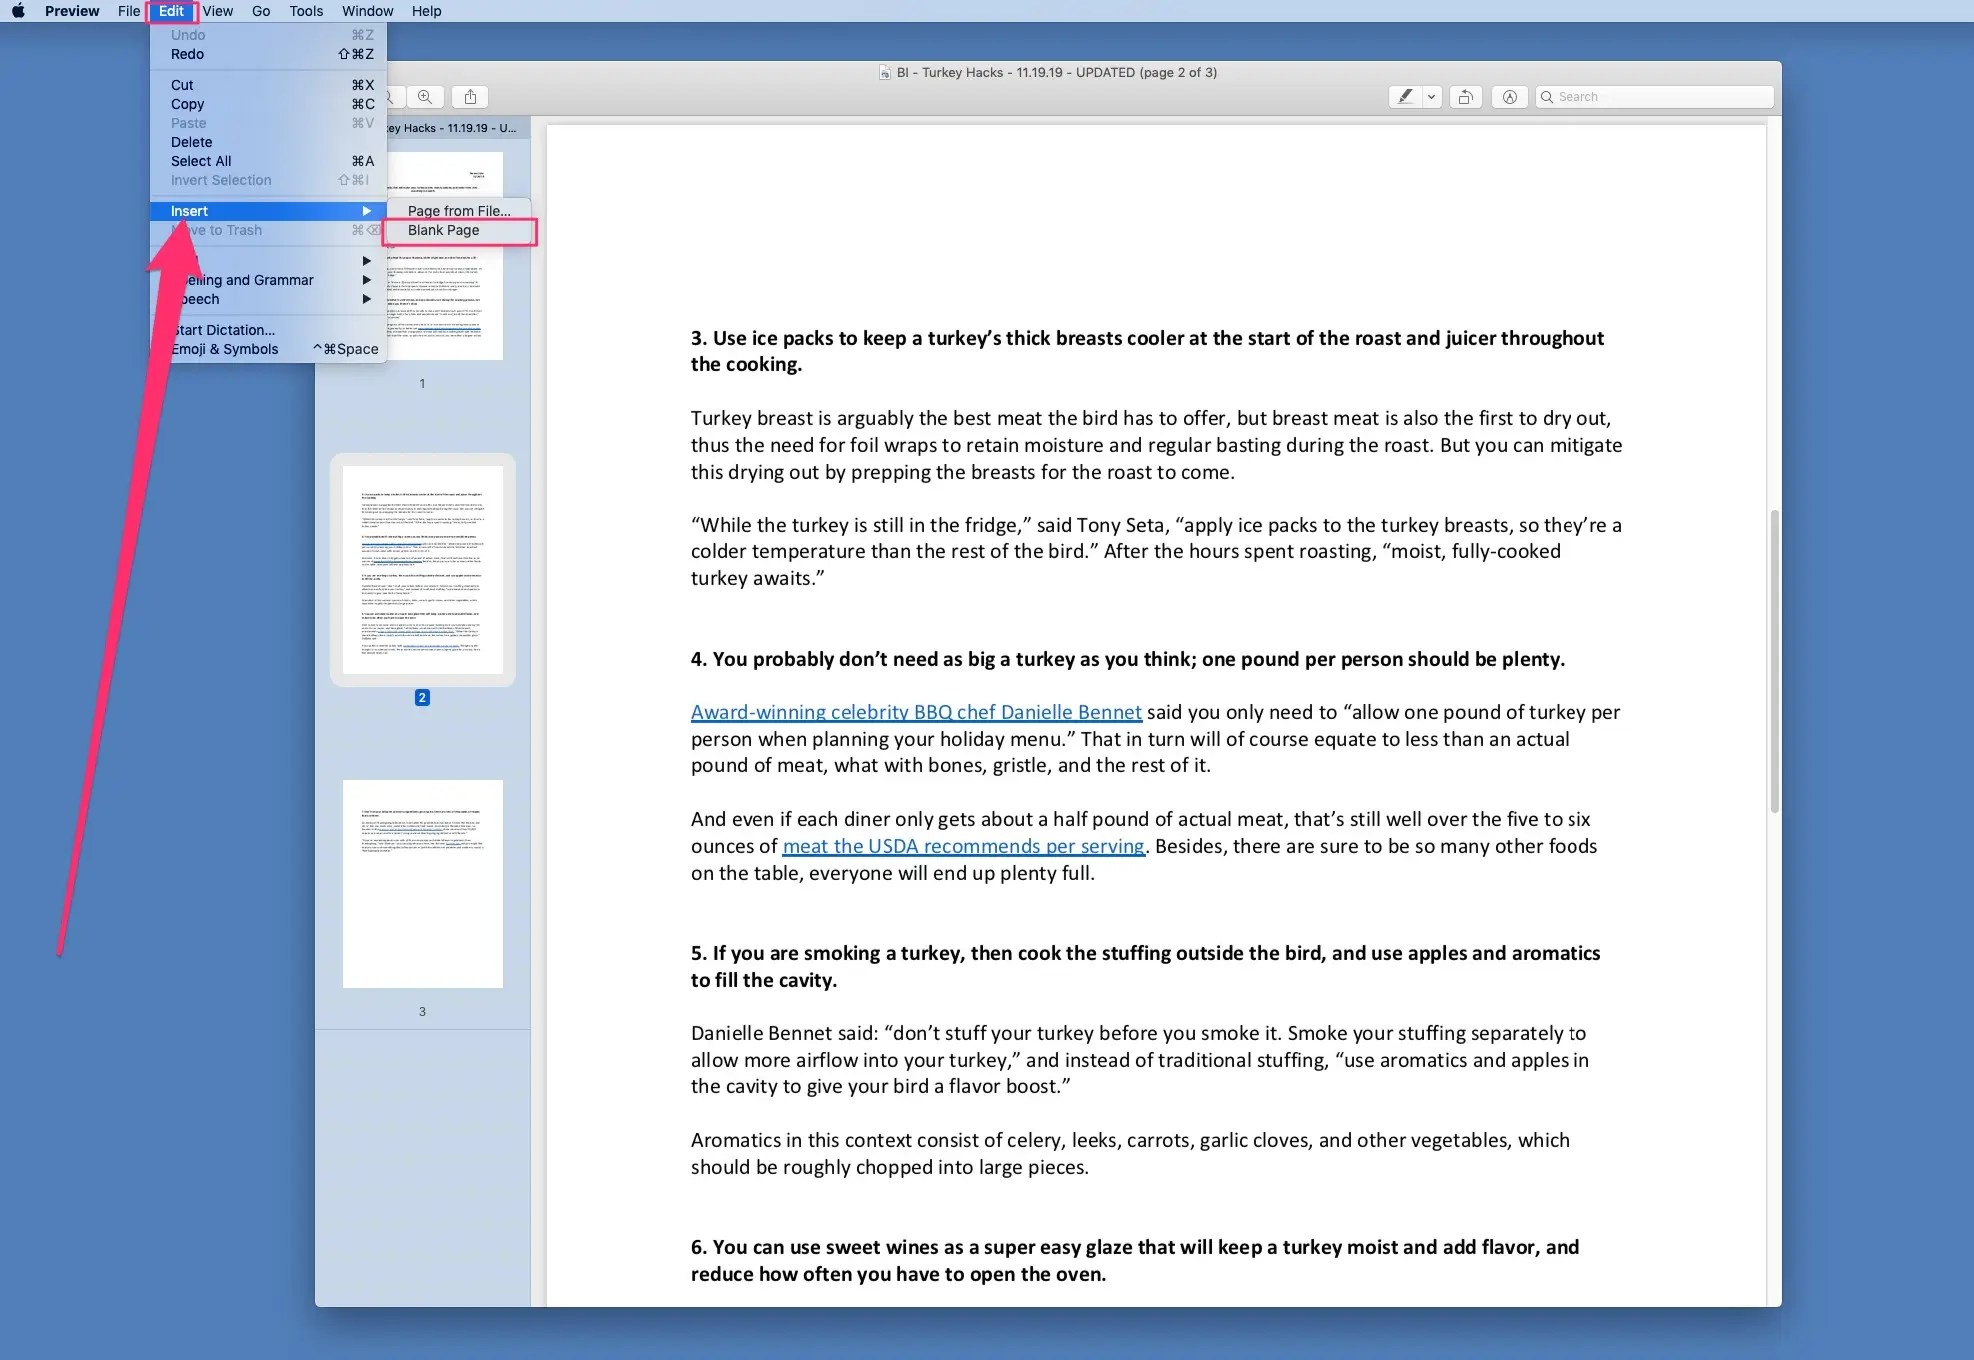Select the Highlight pen tool
1974x1360 pixels.
pyautogui.click(x=1405, y=97)
